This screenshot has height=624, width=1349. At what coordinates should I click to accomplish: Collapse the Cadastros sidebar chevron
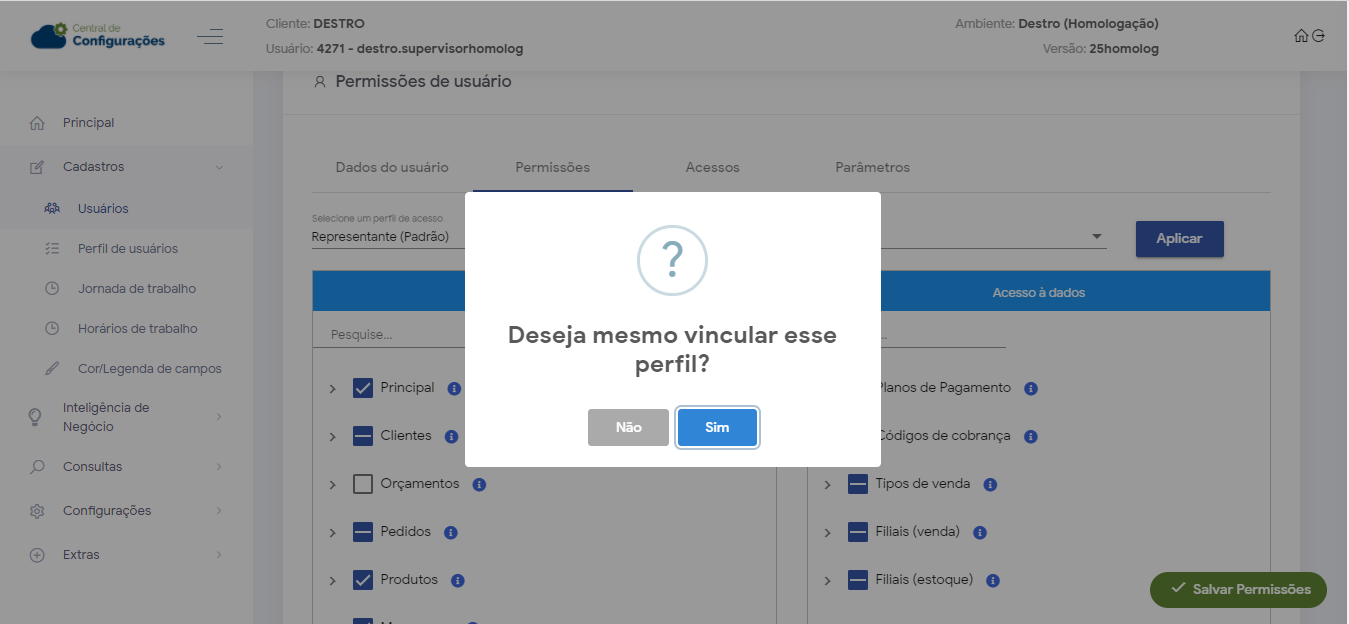[x=219, y=167]
